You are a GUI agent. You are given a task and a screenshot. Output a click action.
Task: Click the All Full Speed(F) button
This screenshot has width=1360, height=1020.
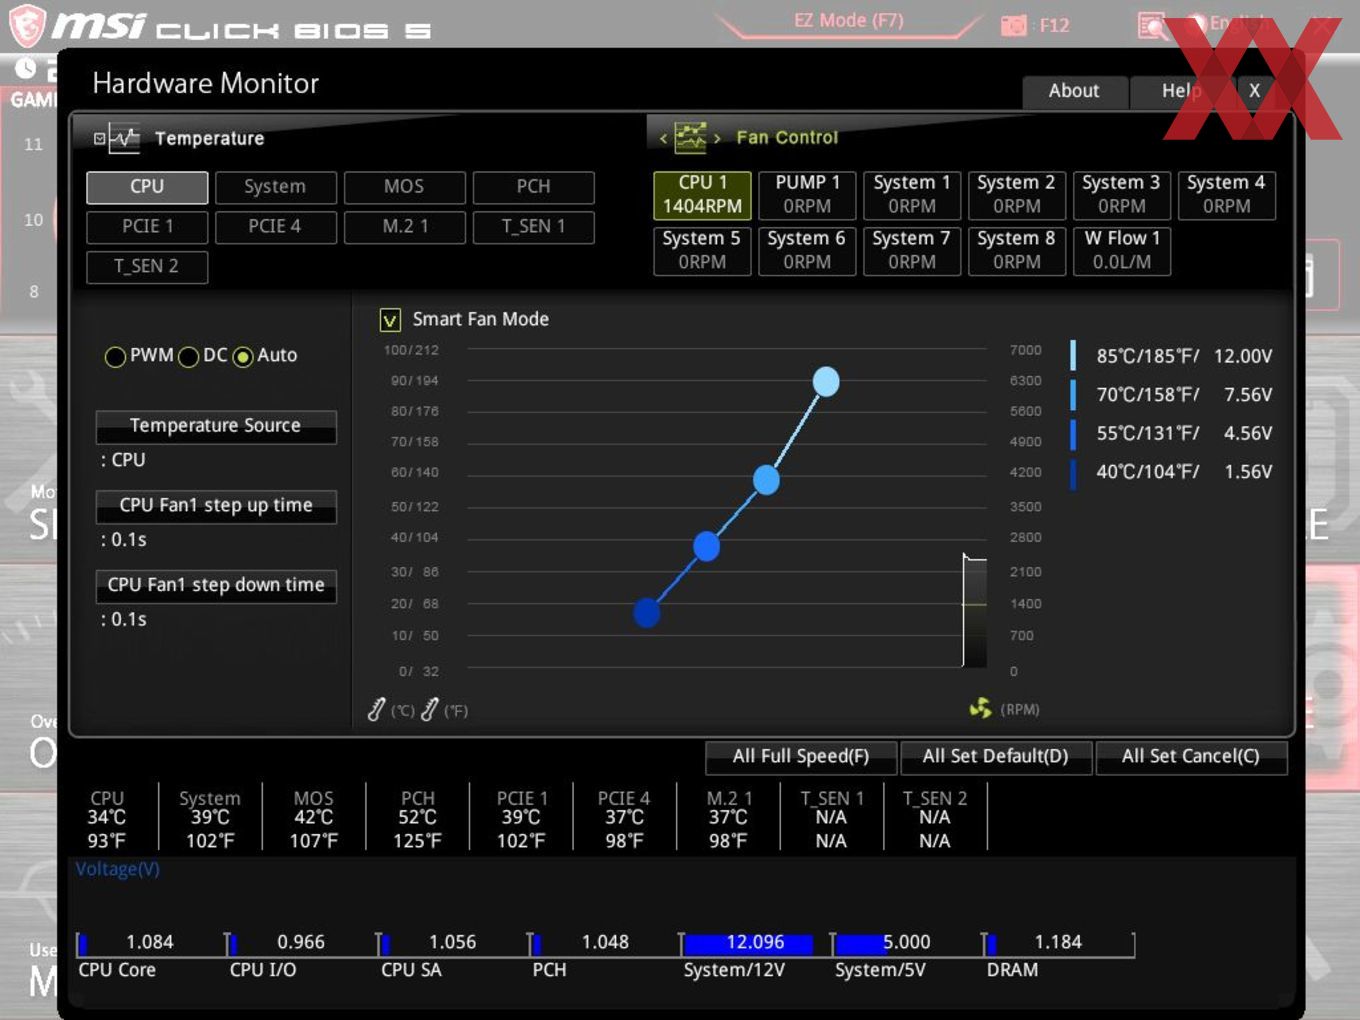pos(801,757)
